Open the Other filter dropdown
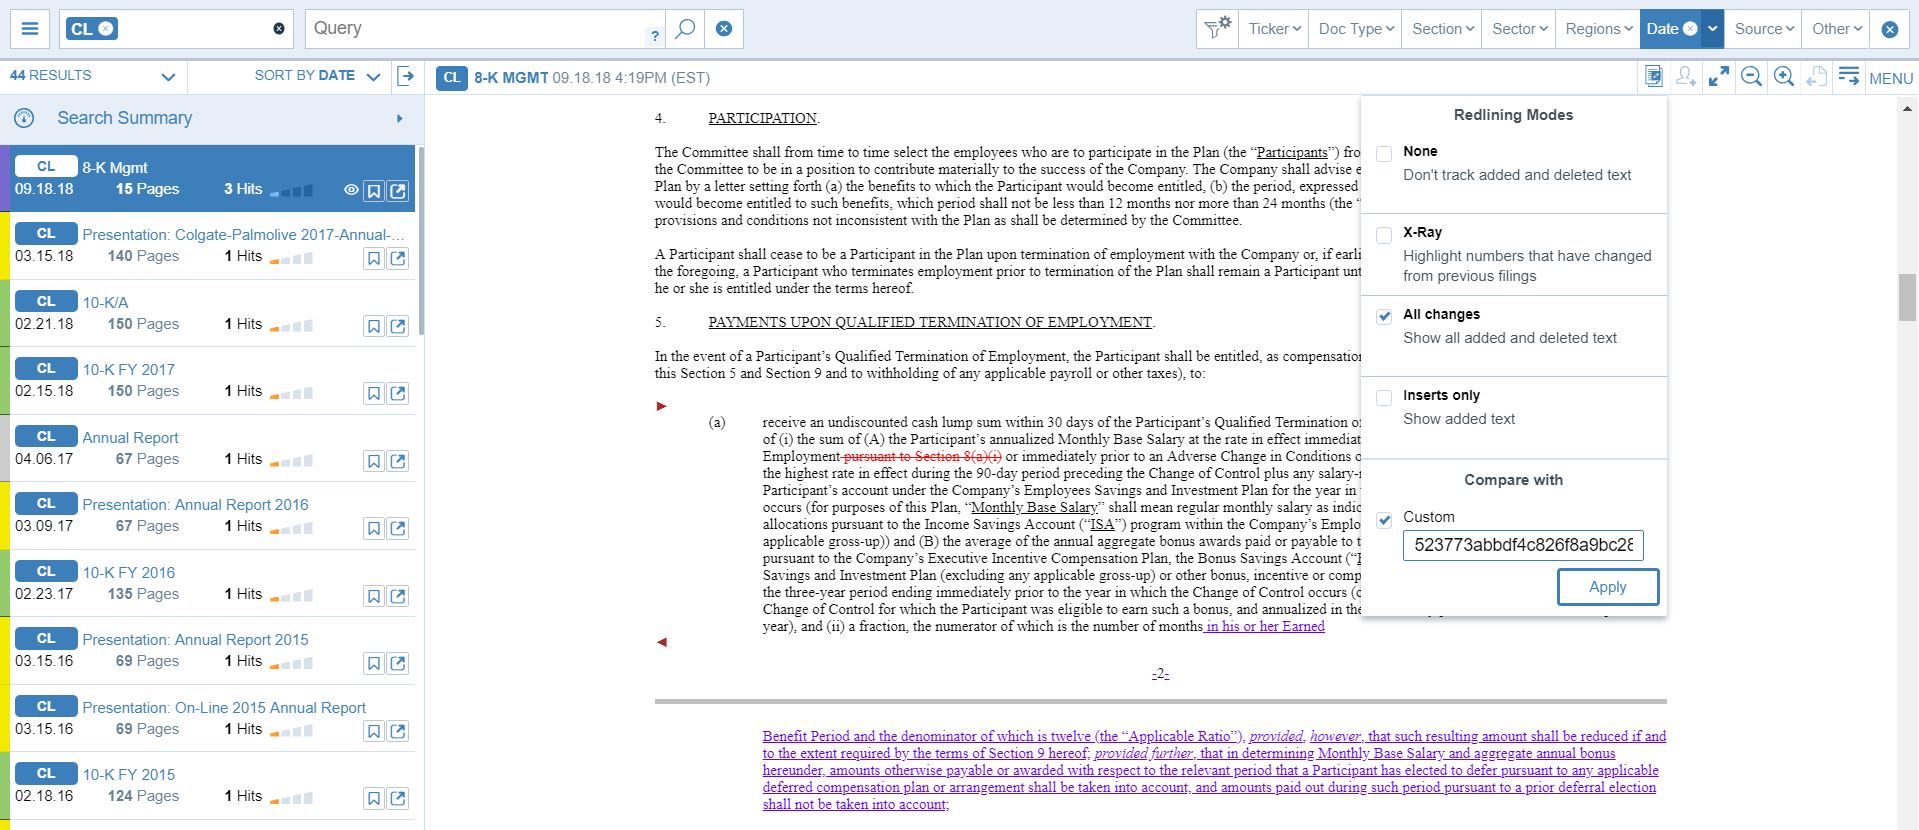This screenshot has height=830, width=1919. 1837,29
